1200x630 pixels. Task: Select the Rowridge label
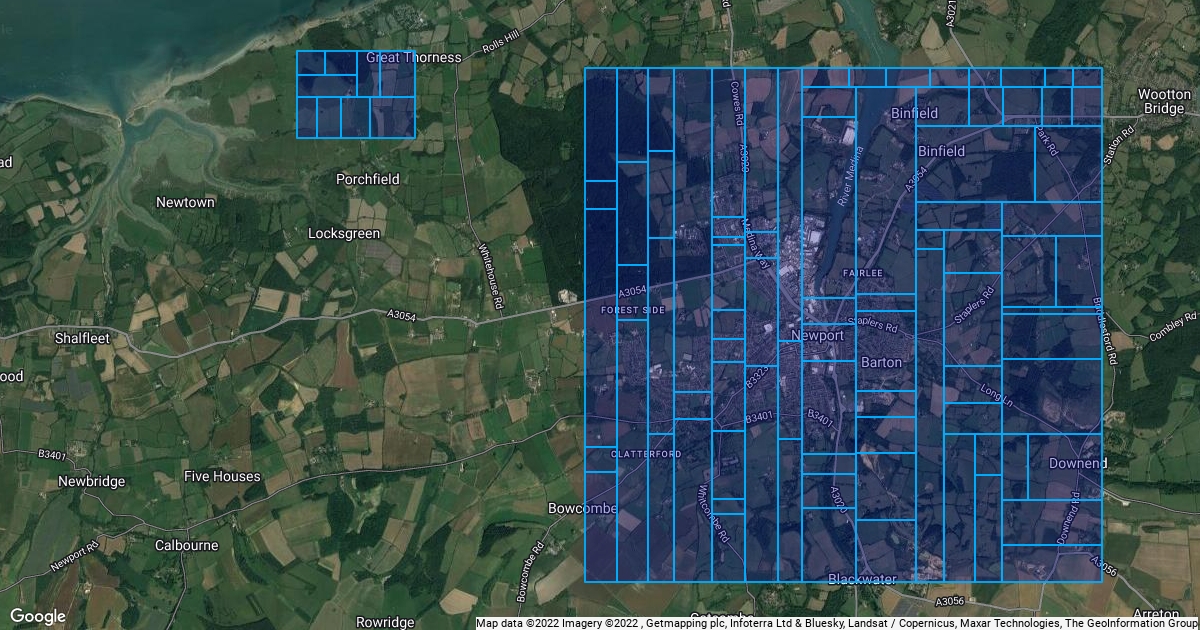[385, 622]
